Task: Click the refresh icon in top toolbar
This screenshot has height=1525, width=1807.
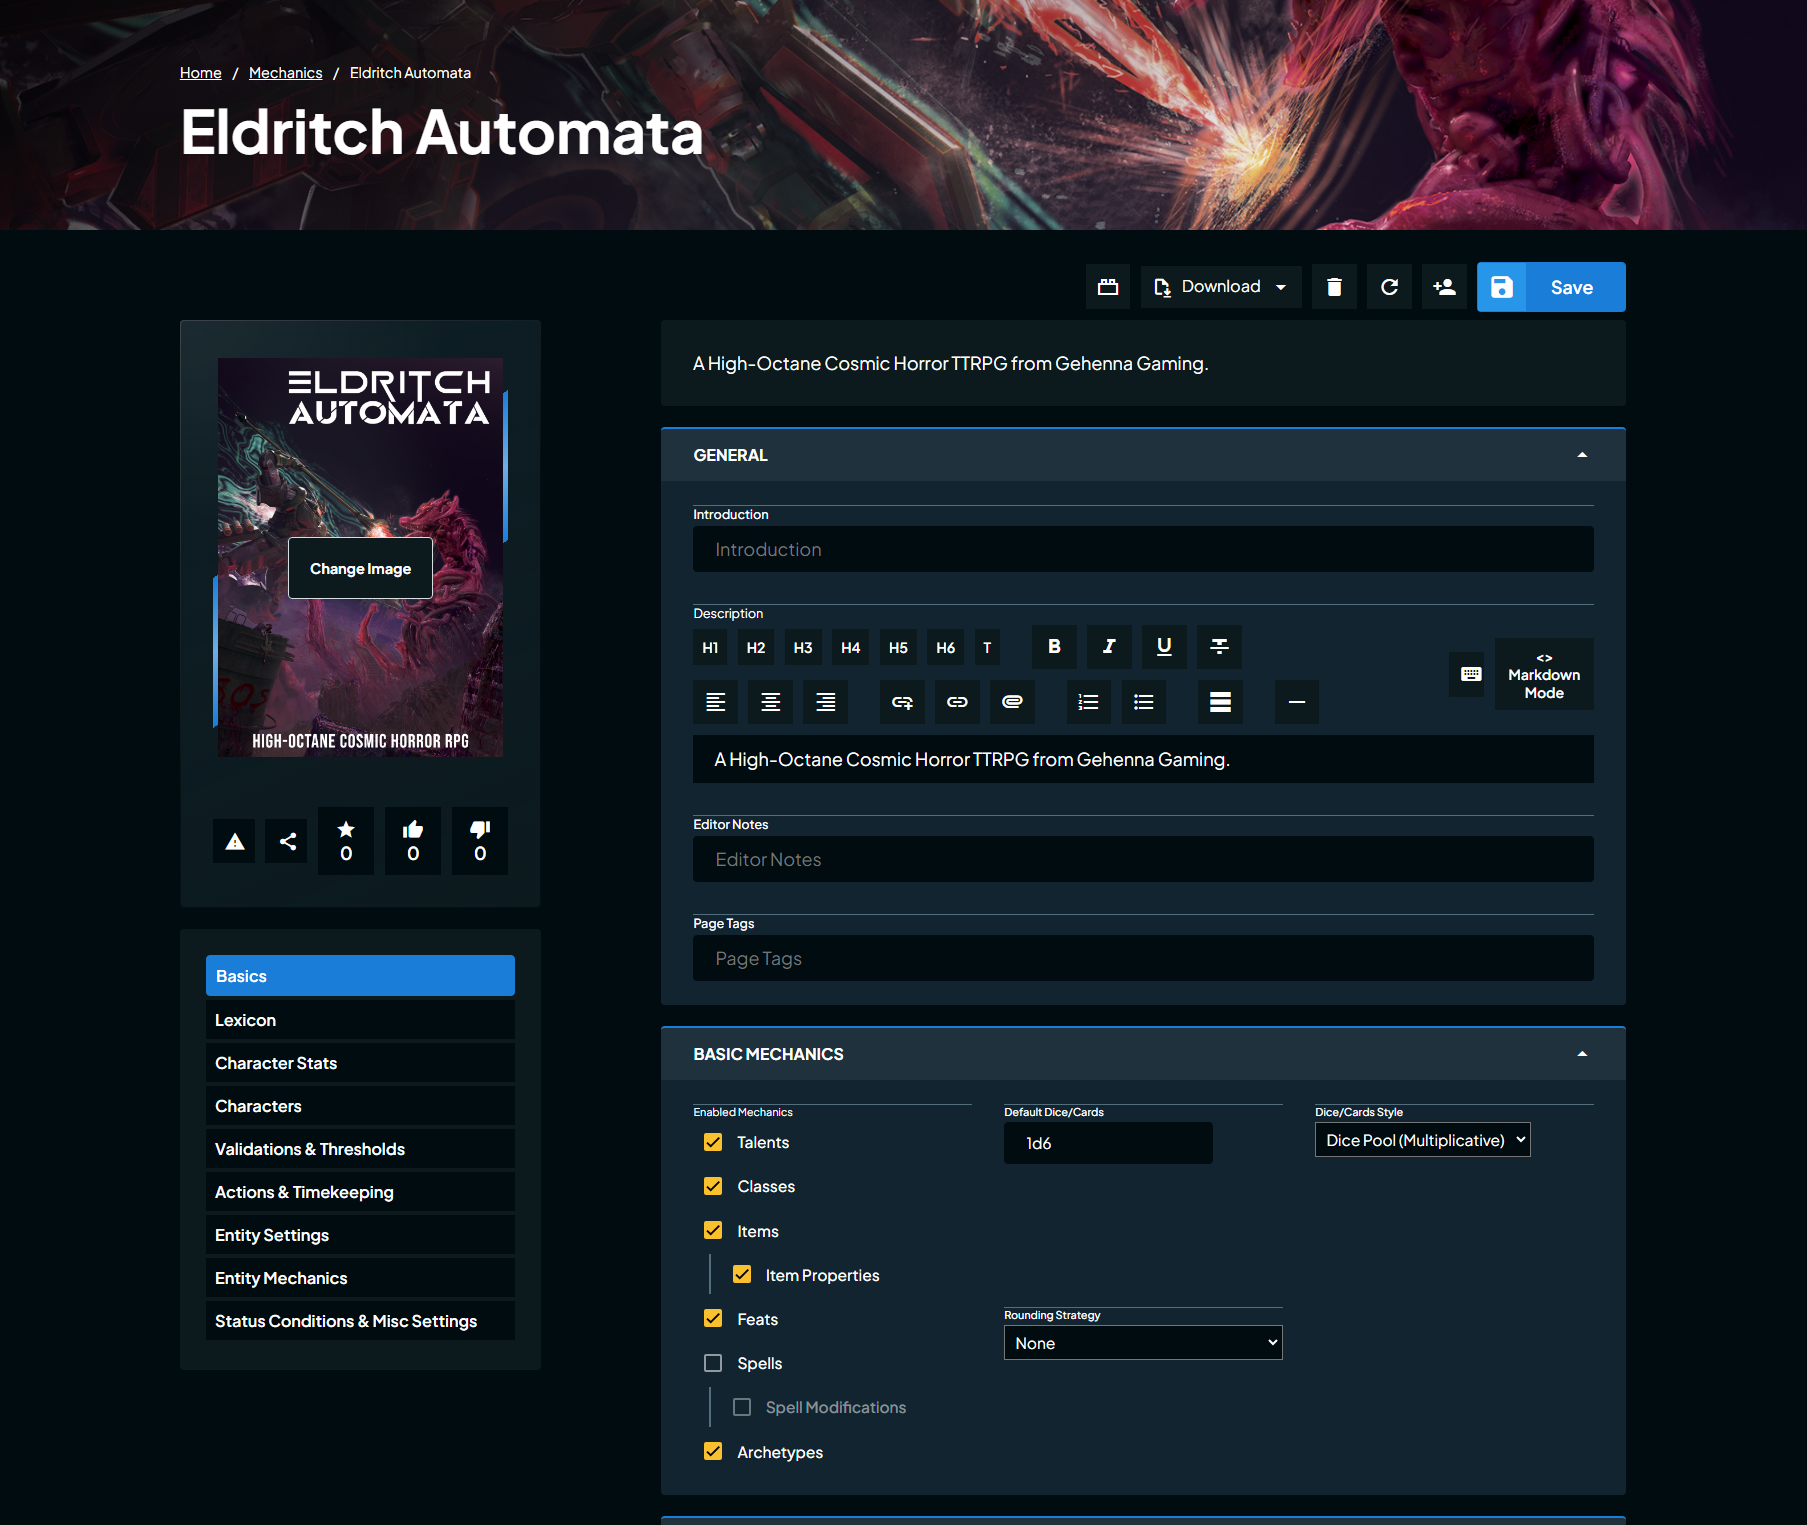Action: point(1389,287)
